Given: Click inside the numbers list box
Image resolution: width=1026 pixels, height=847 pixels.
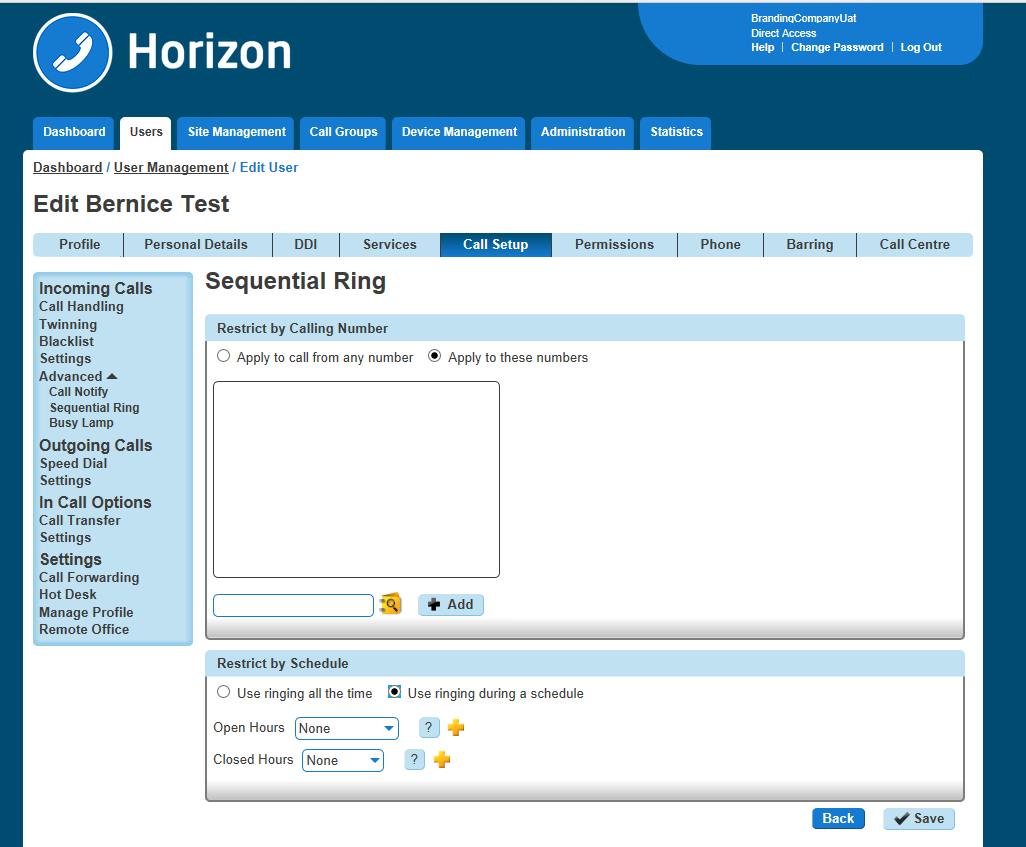Looking at the screenshot, I should coord(357,480).
